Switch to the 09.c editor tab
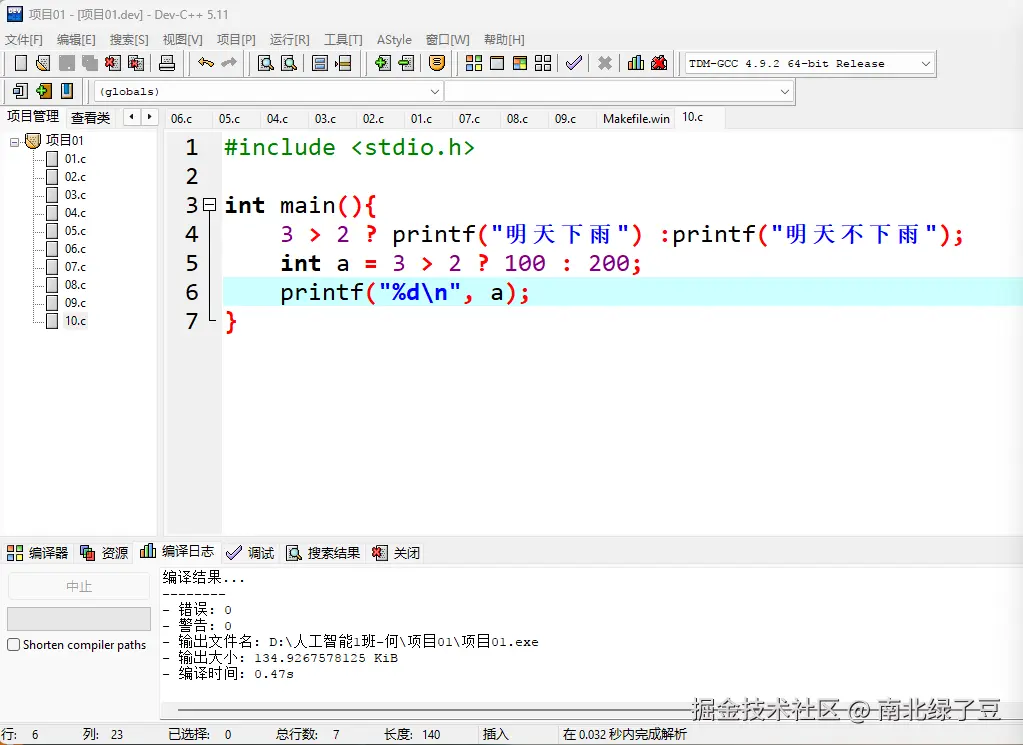 pos(565,119)
